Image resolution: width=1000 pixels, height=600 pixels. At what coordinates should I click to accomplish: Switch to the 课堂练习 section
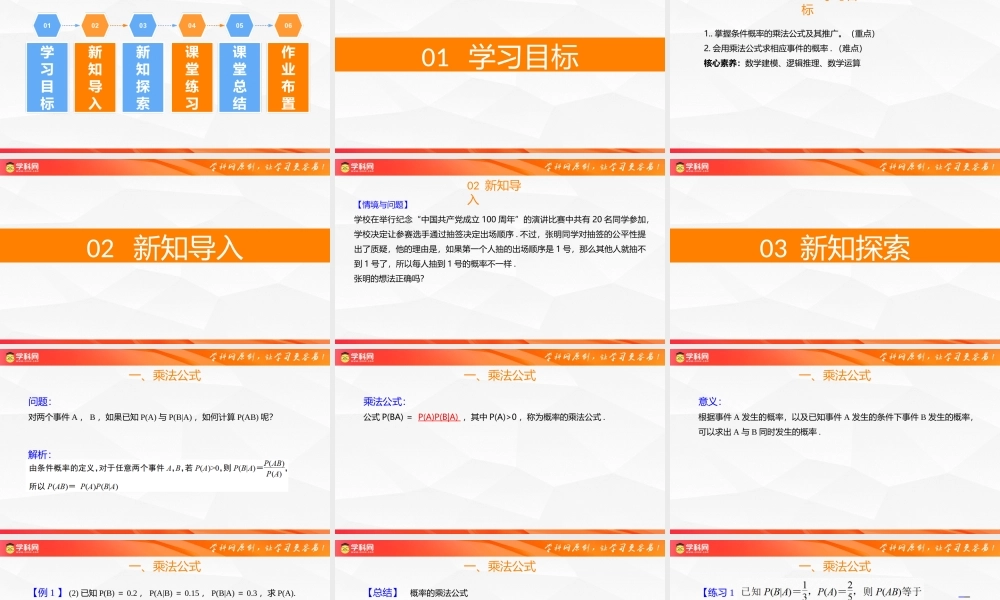tap(190, 78)
